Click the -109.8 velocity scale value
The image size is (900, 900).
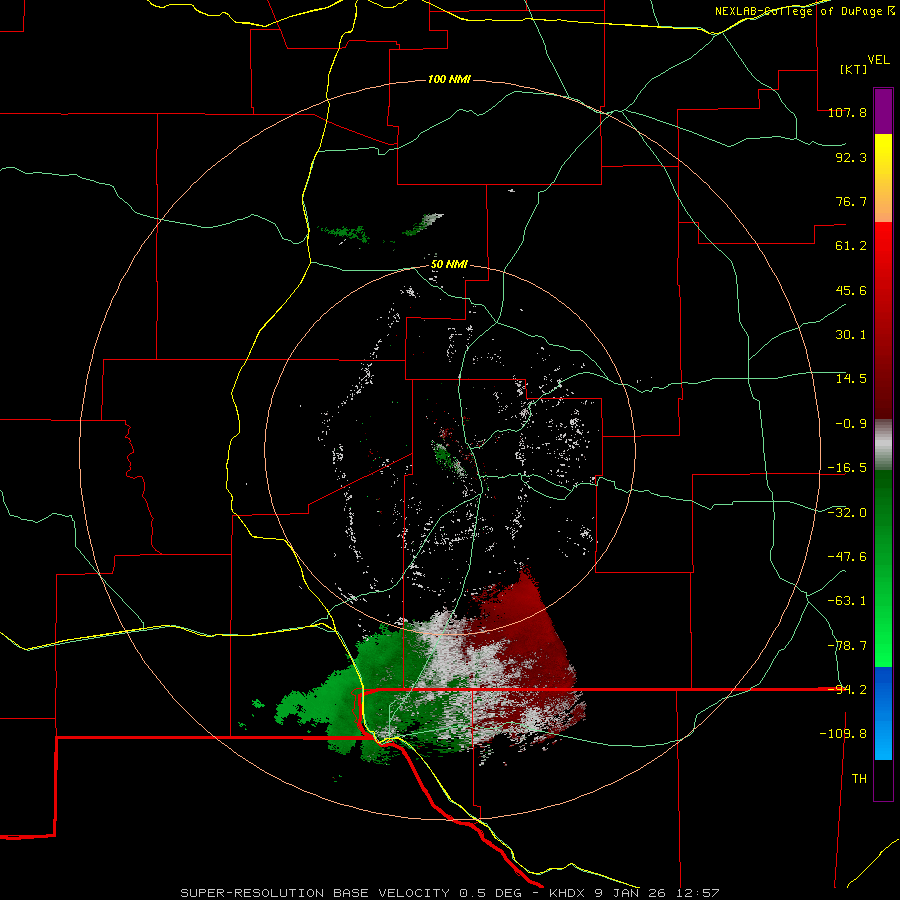(x=843, y=734)
